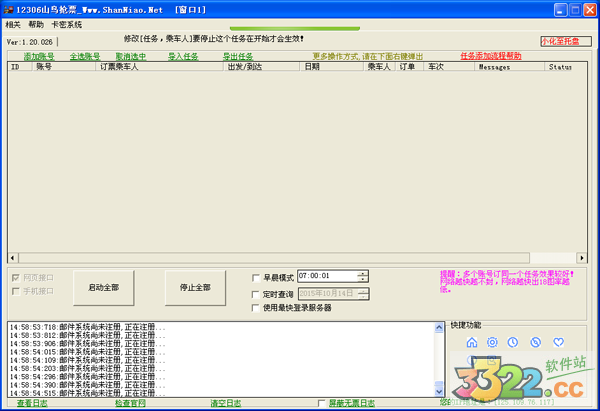Screen dimensions: 600x411
Task: Click the task table horizontal scrollbar track
Action: pyautogui.click(x=297, y=258)
